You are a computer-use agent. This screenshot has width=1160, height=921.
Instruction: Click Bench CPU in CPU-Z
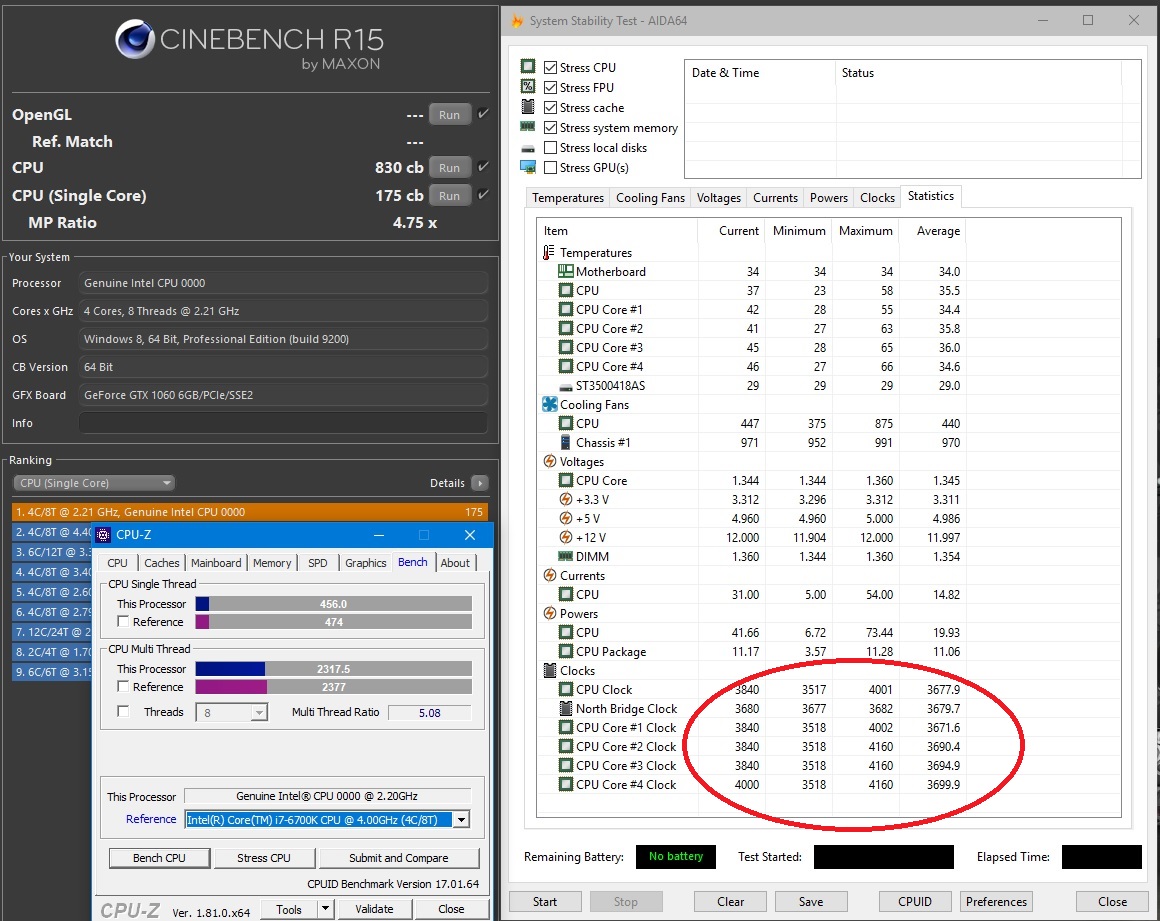click(159, 858)
